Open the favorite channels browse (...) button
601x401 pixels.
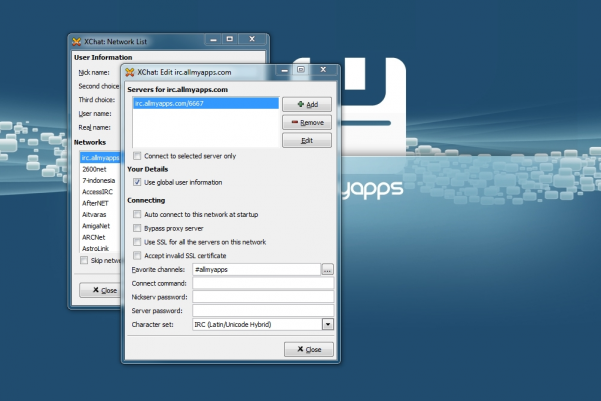click(327, 270)
